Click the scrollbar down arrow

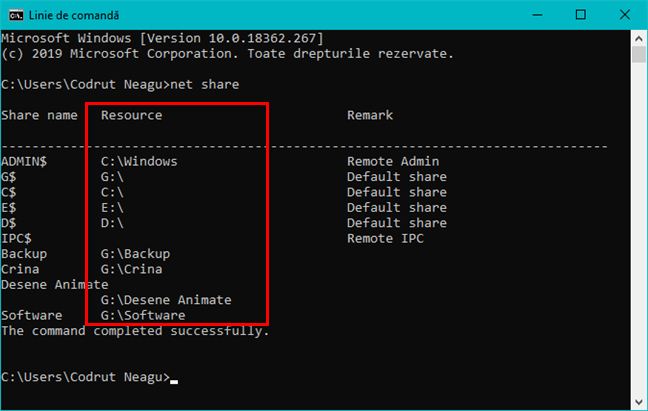639,401
